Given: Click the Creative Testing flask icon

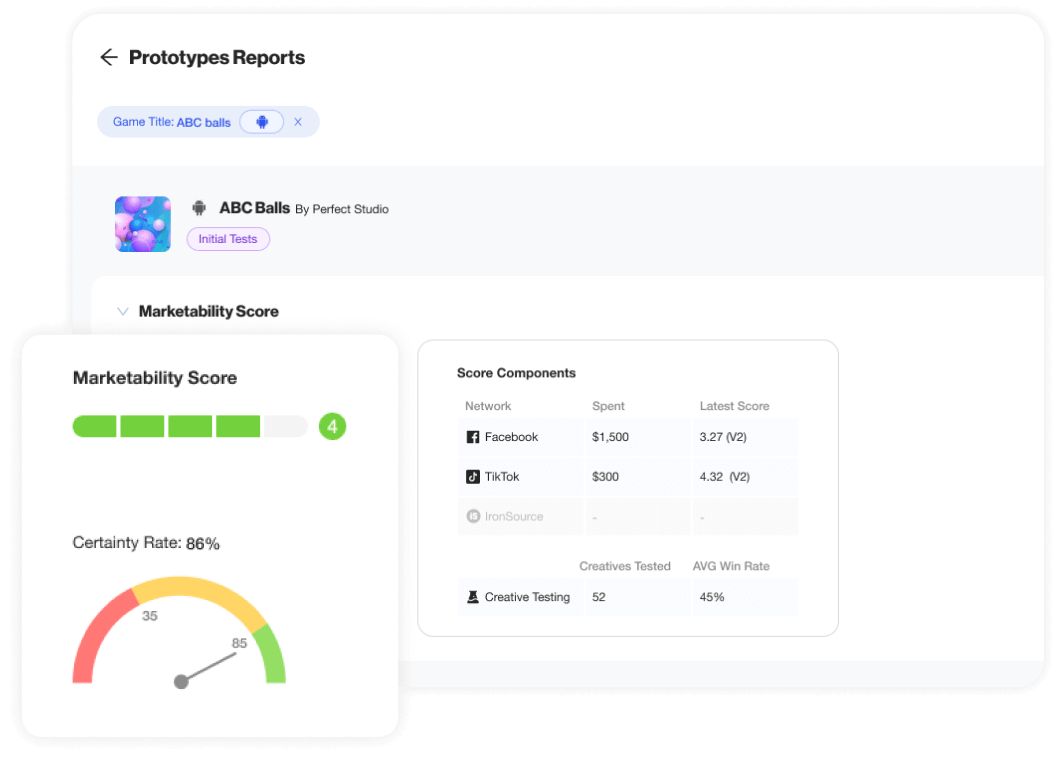Looking at the screenshot, I should click(x=473, y=597).
